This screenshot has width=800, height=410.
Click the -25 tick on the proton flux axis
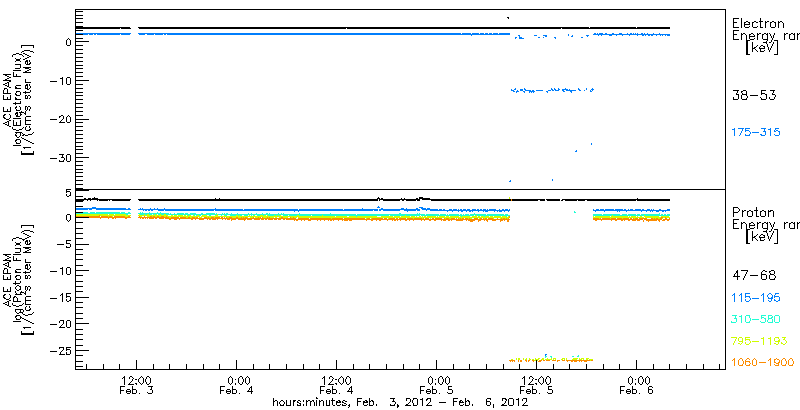62,351
